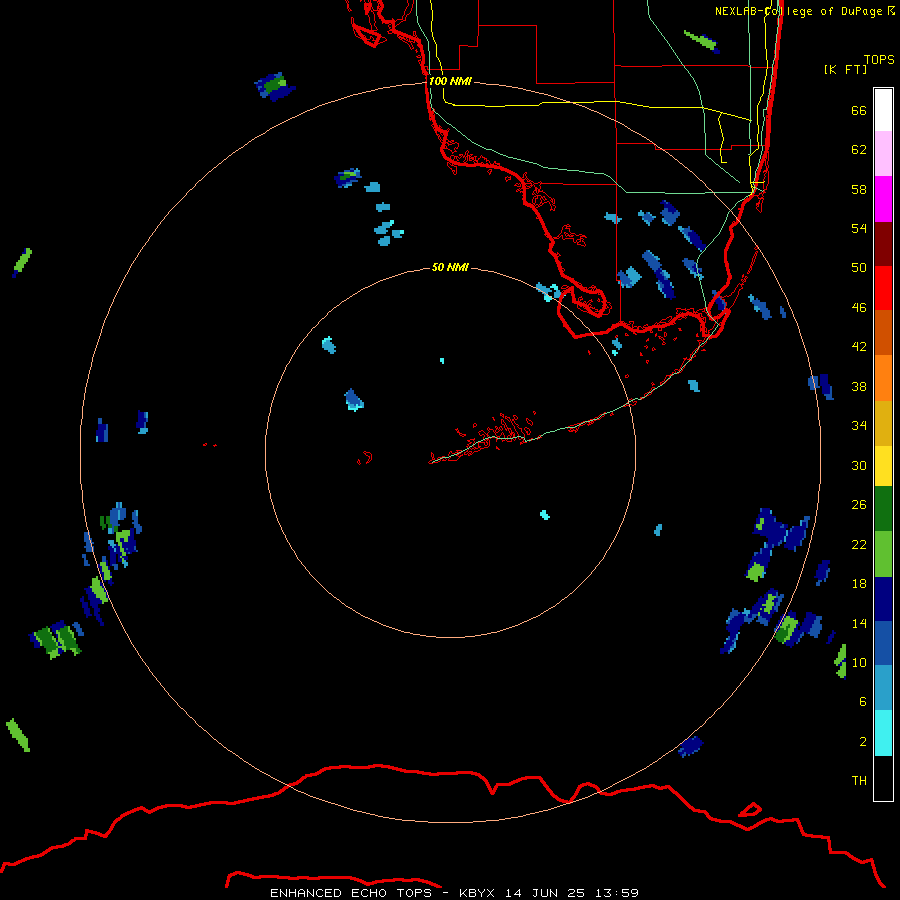Image resolution: width=900 pixels, height=900 pixels.
Task: Click the "[K FT]" units label
Action: click(x=845, y=70)
